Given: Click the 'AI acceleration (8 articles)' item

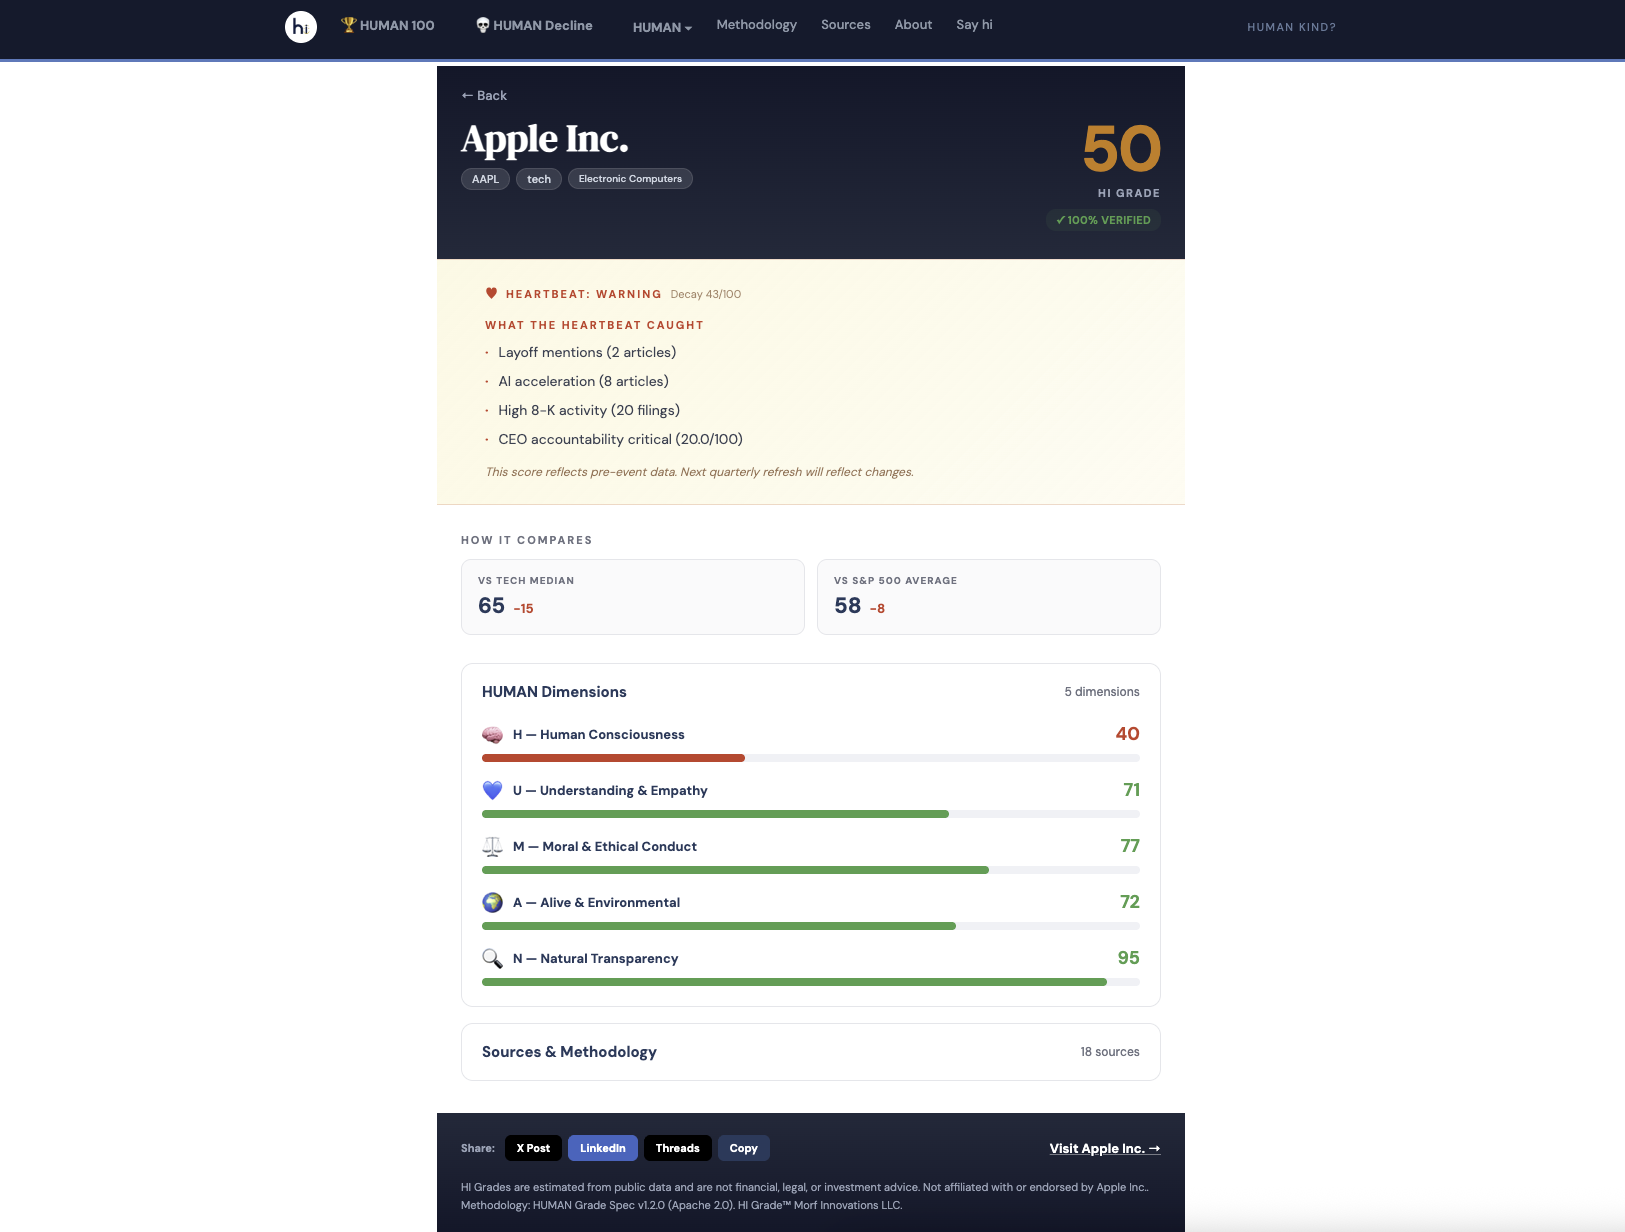Looking at the screenshot, I should [584, 382].
